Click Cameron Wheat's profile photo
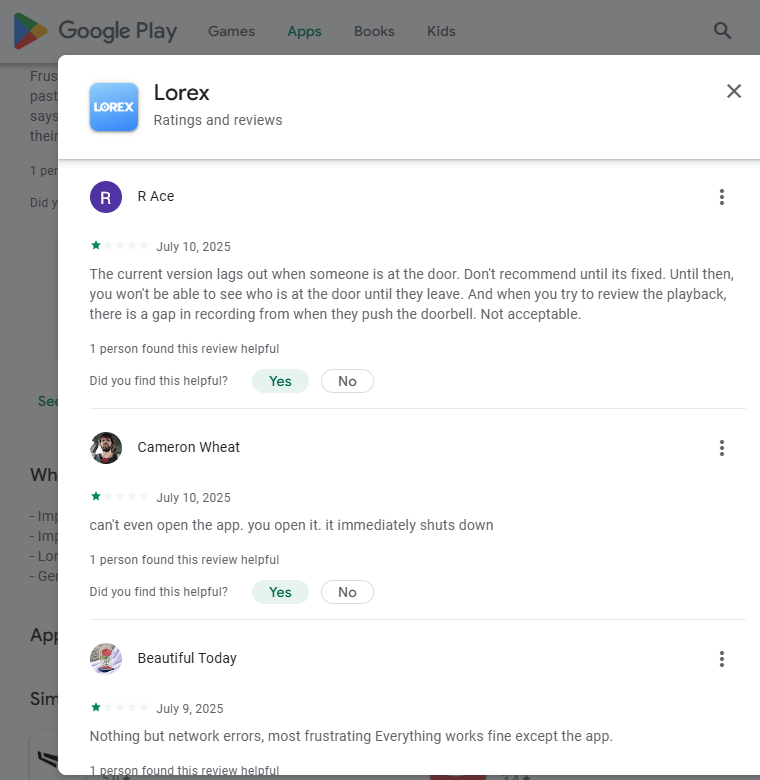Screen dimensions: 760x780 [106, 448]
